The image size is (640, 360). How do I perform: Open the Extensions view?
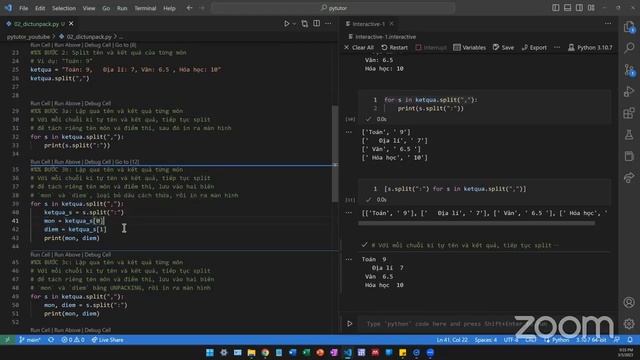tap(629, 113)
